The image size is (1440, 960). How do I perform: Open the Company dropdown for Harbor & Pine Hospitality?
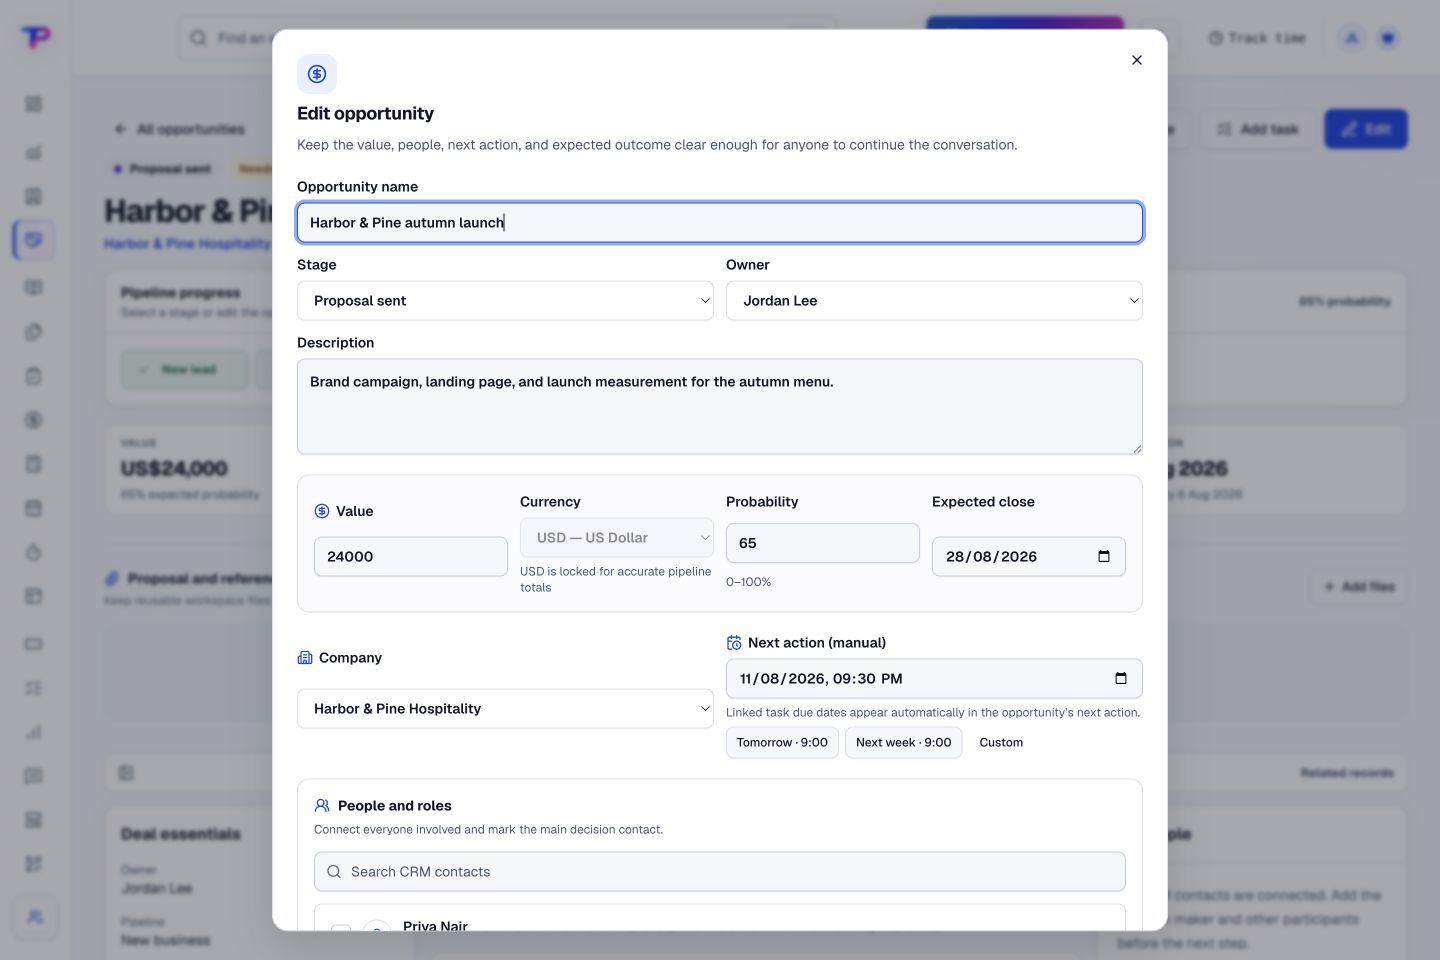505,709
